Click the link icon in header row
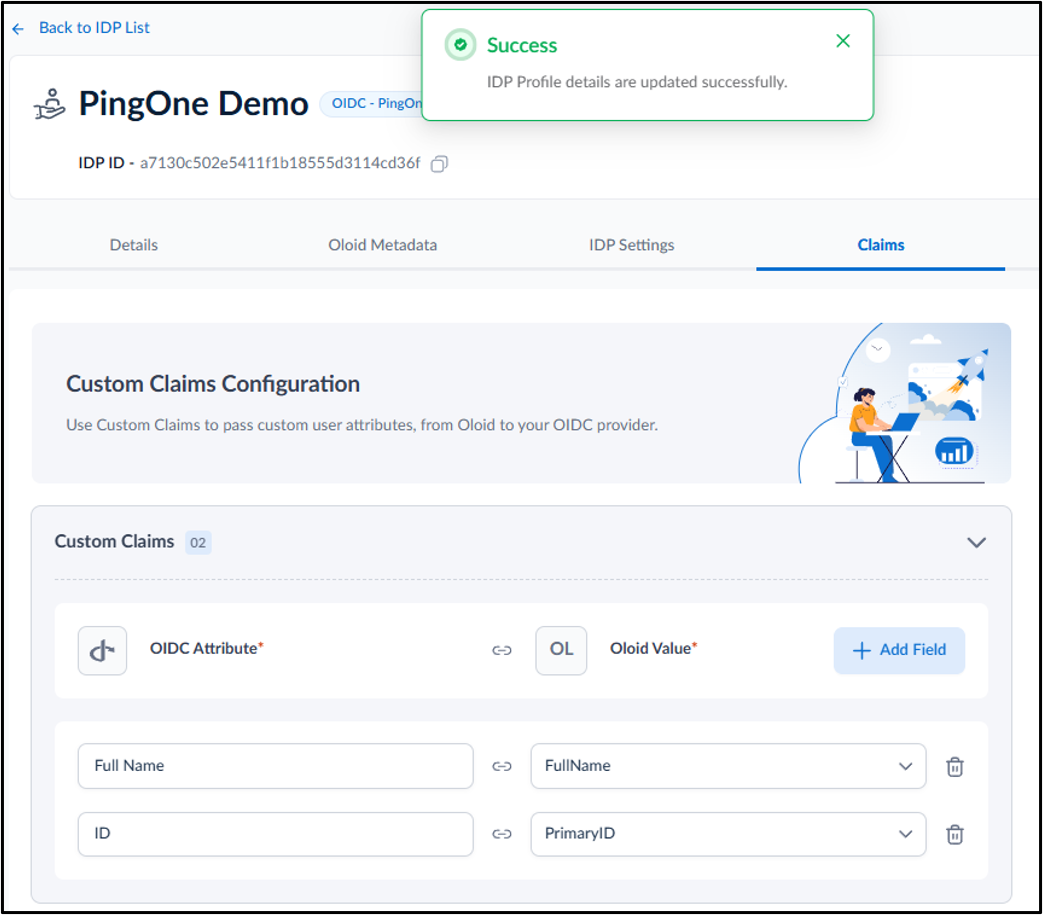 pyautogui.click(x=502, y=650)
